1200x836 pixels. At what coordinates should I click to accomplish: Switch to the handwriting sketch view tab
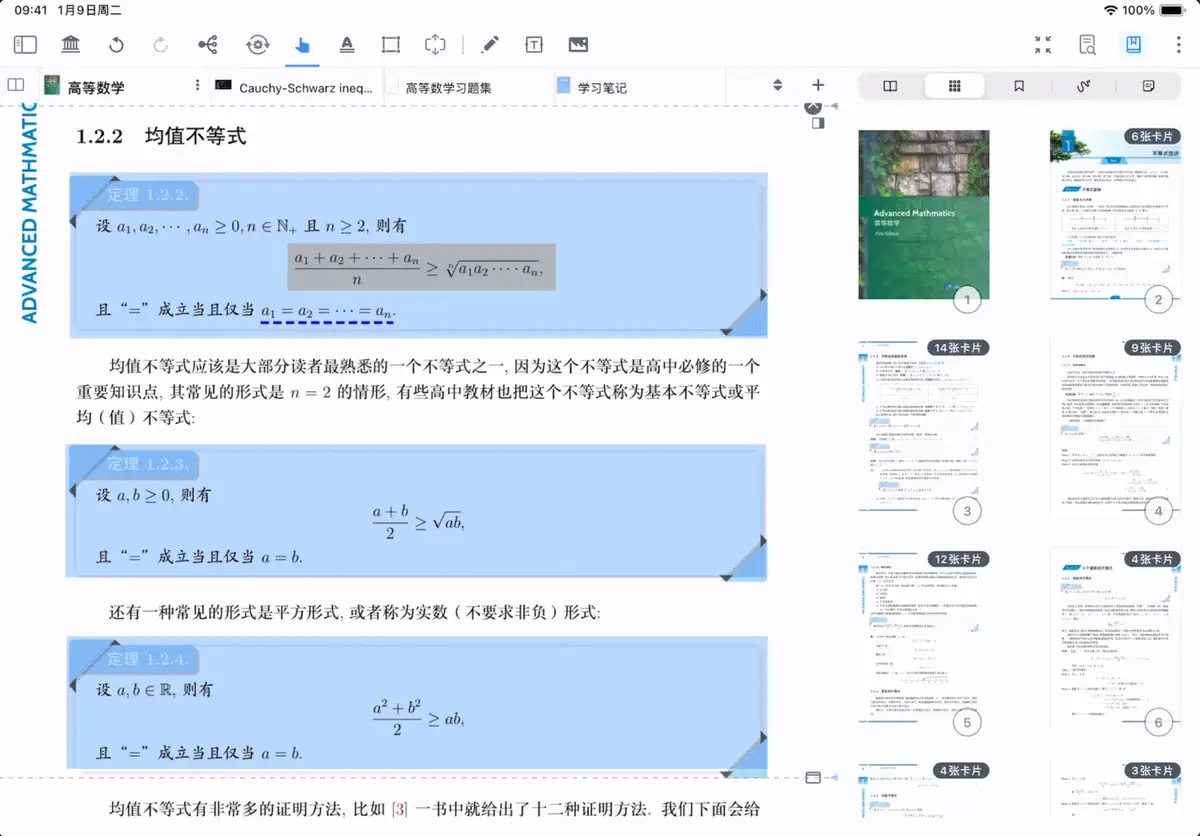tap(1083, 86)
